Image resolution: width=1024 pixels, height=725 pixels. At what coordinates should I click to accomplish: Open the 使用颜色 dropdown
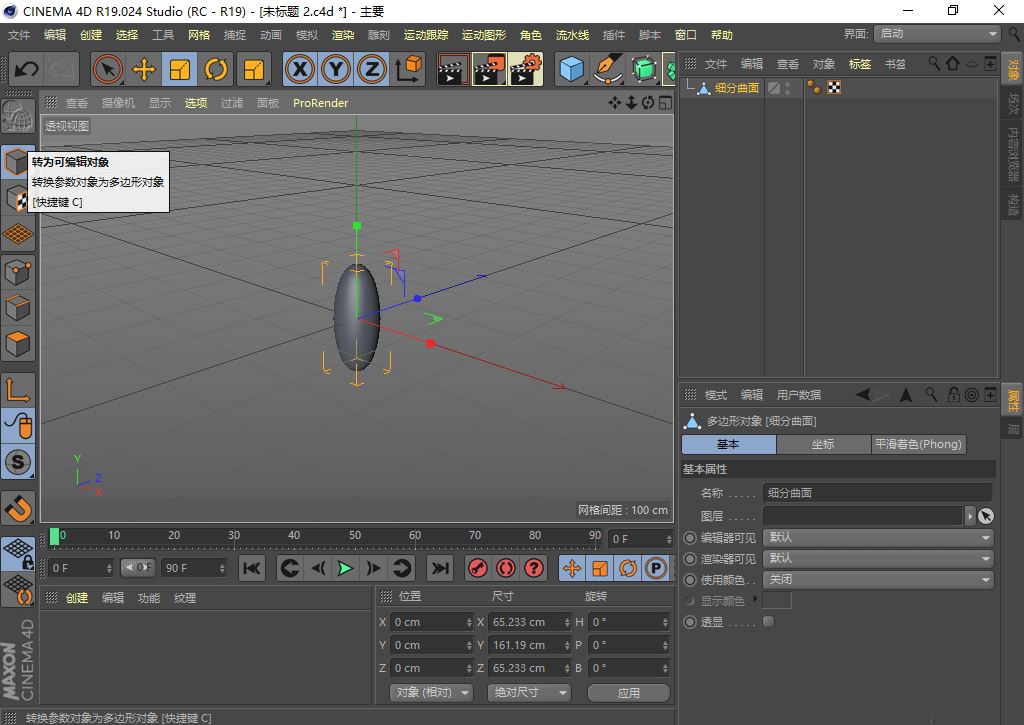878,580
